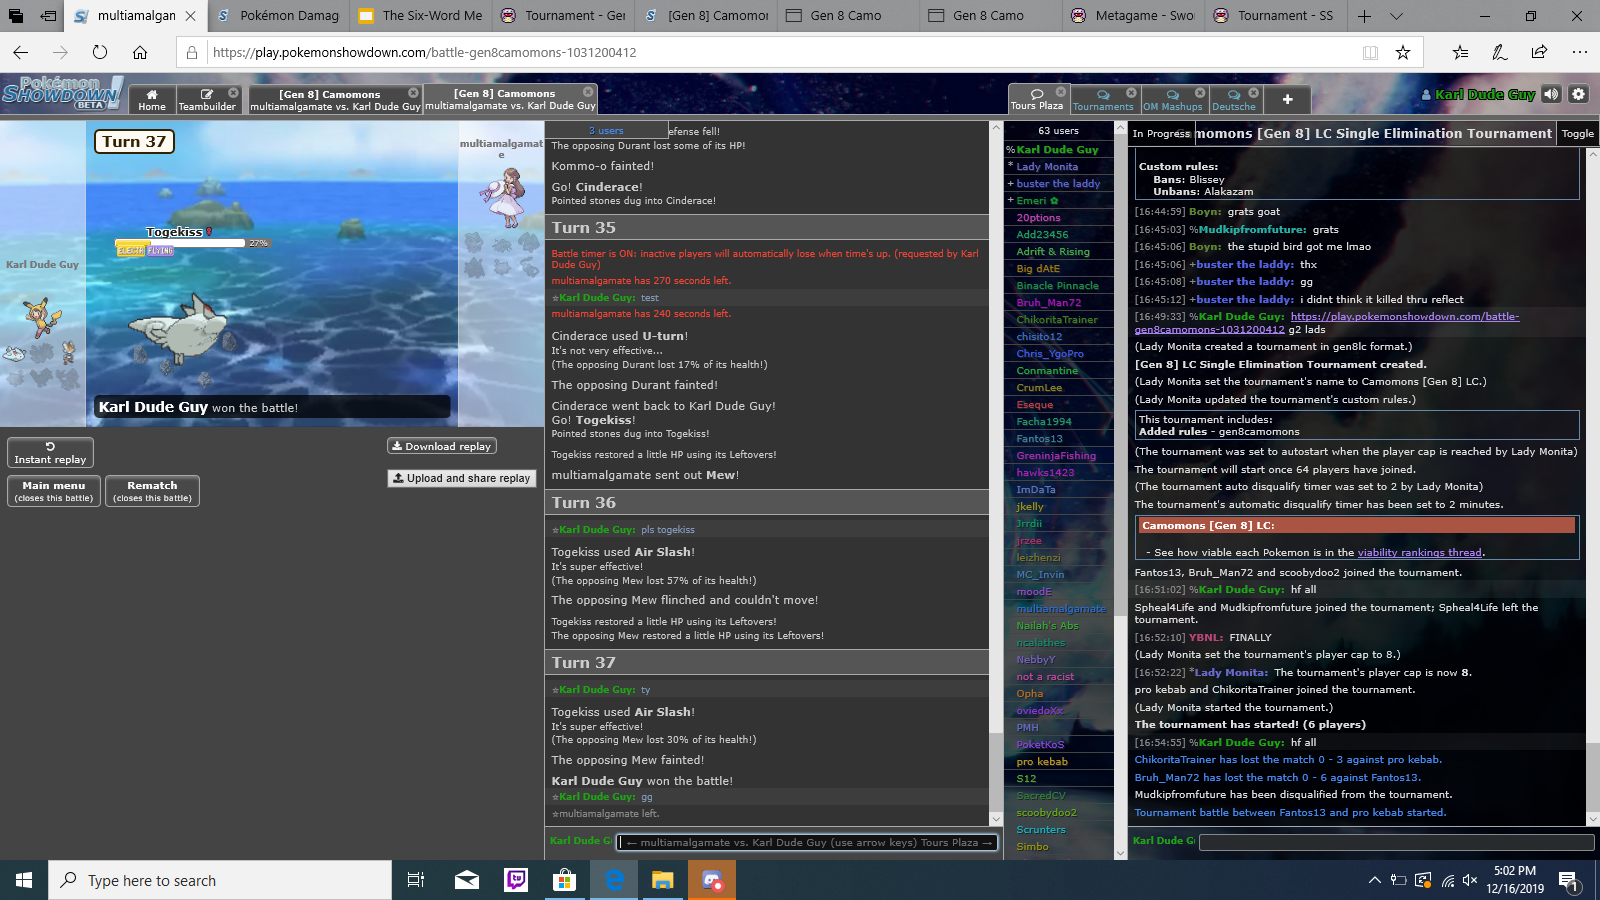This screenshot has height=900, width=1600.
Task: Go back in the browser
Action: [21, 52]
